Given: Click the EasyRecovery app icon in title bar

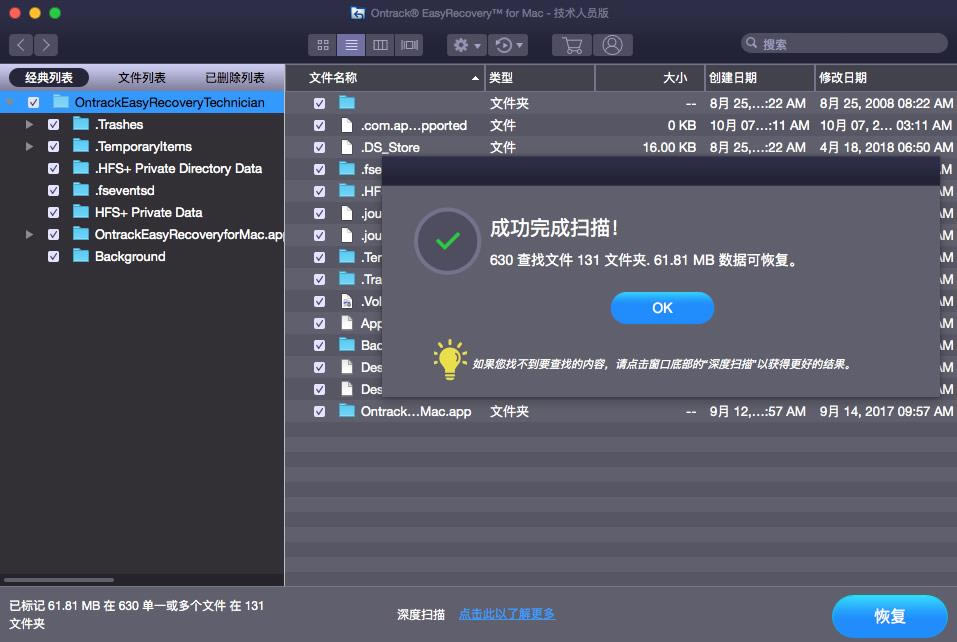Looking at the screenshot, I should pos(358,13).
